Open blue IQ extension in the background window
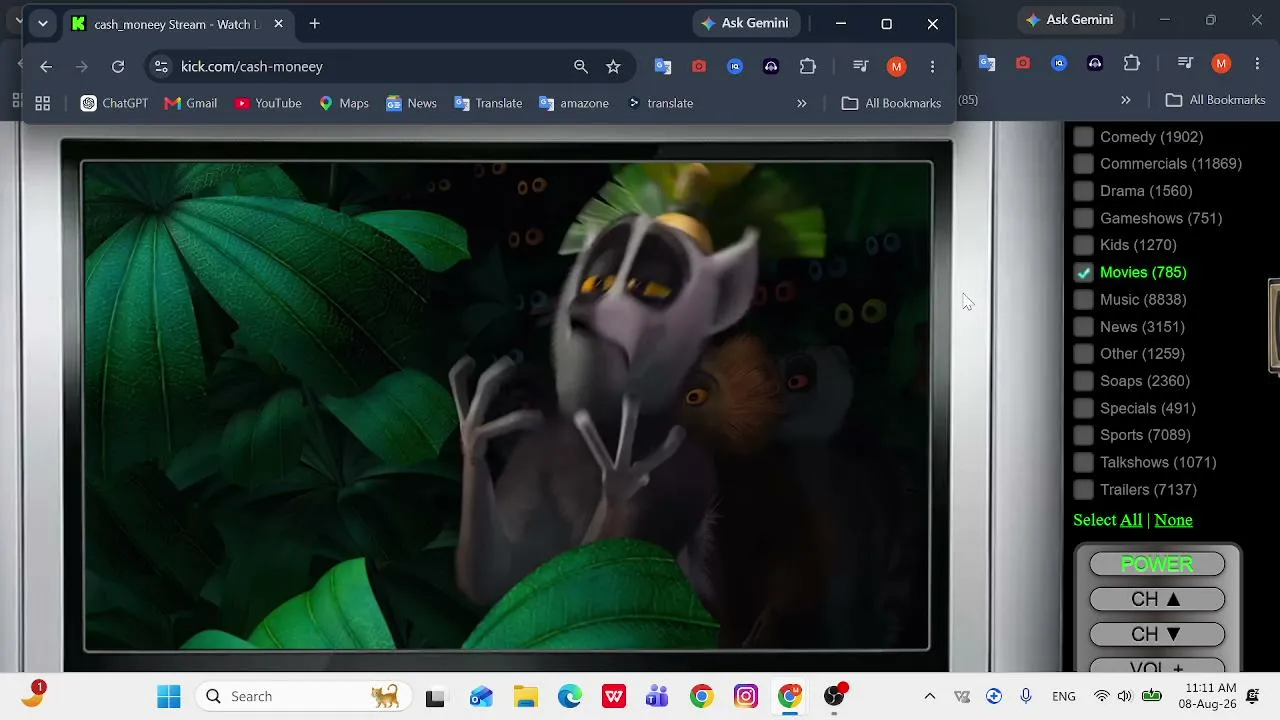Screen dimensions: 1280x720 (1059, 63)
